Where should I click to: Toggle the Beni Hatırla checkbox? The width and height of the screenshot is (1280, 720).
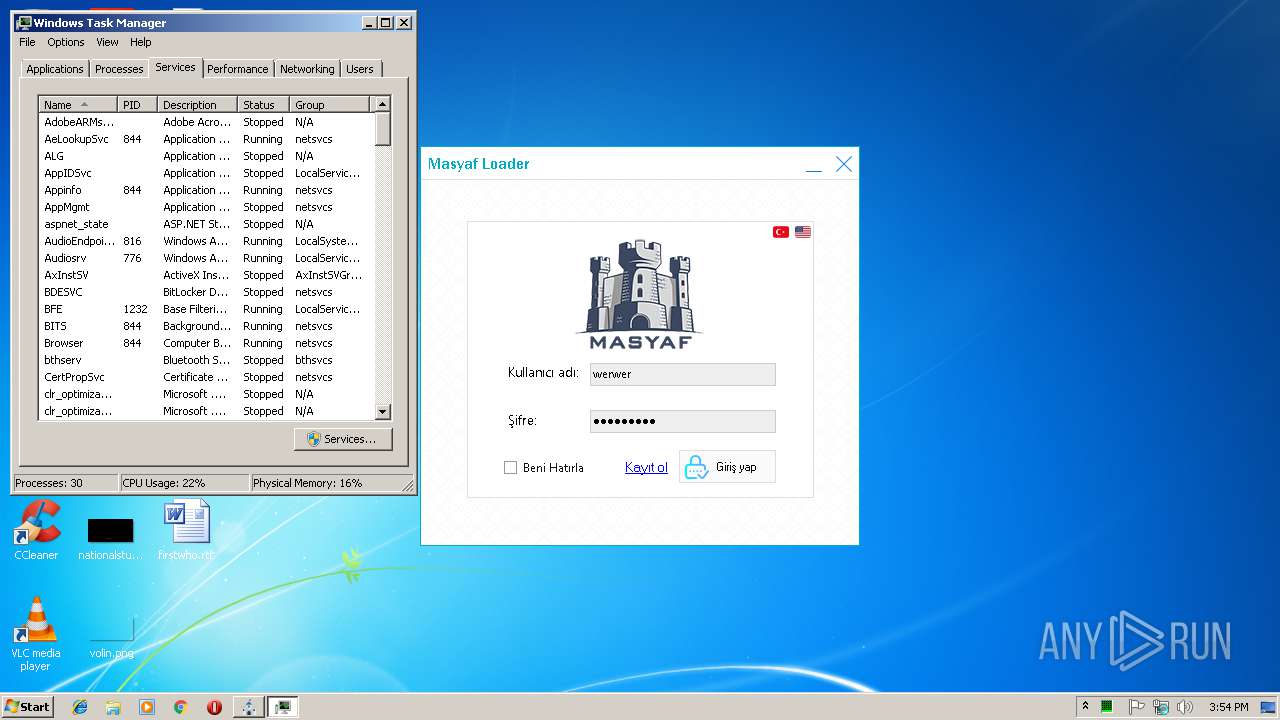tap(510, 467)
